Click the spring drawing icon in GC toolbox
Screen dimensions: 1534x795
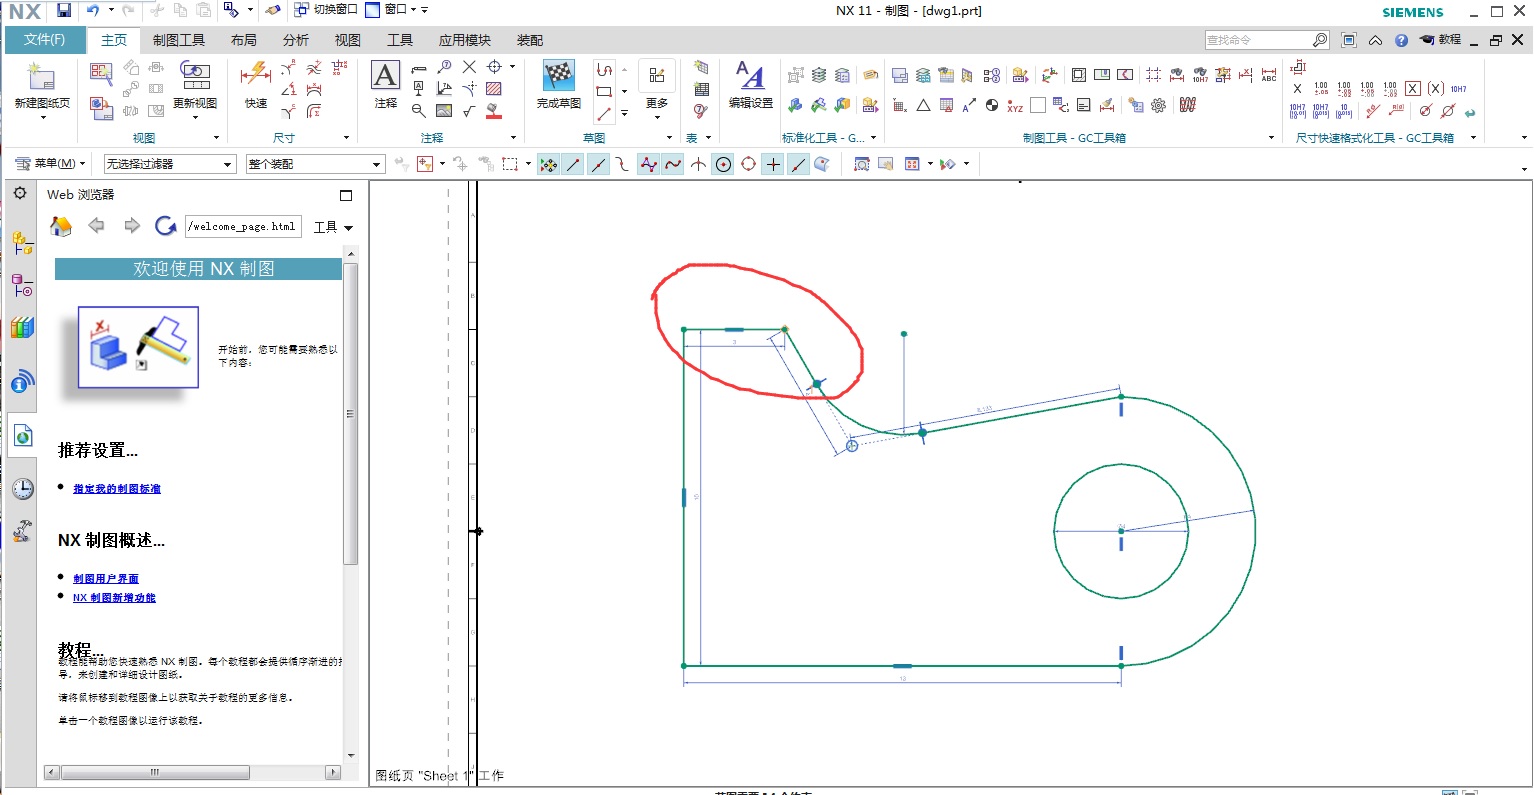coord(1188,105)
